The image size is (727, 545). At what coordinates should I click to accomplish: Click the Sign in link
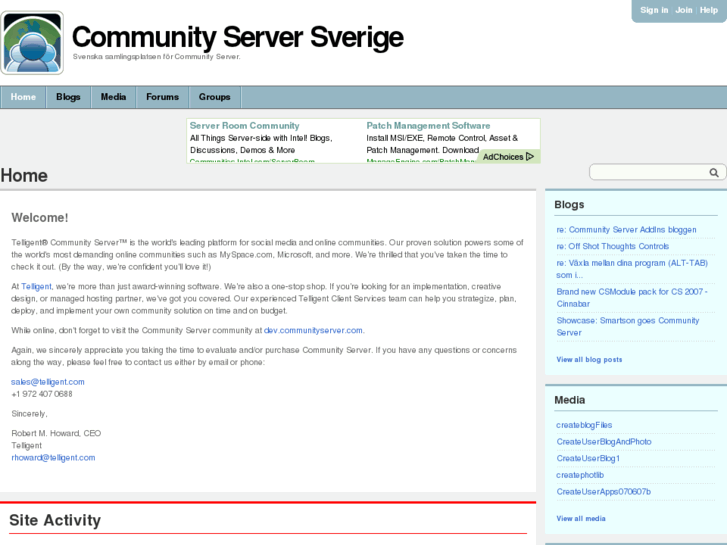point(654,10)
